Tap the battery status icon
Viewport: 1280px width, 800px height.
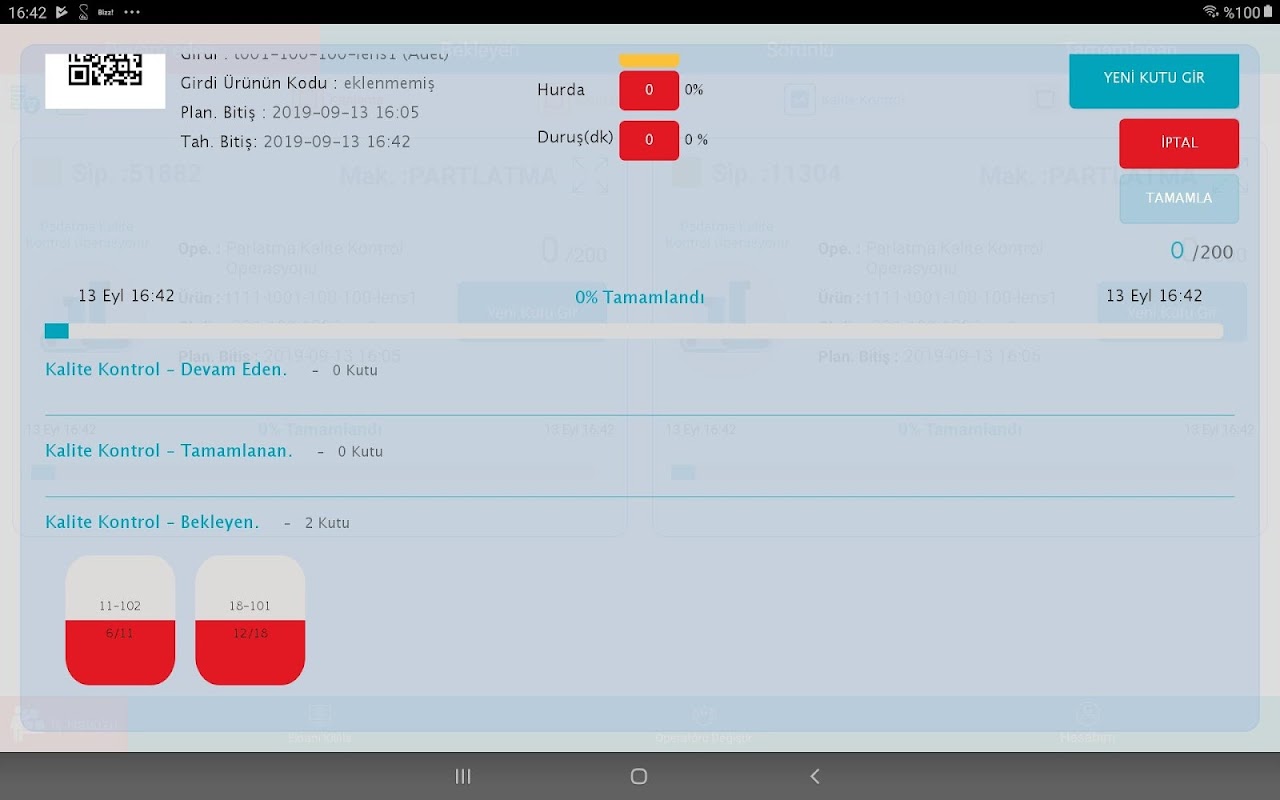[1268, 12]
